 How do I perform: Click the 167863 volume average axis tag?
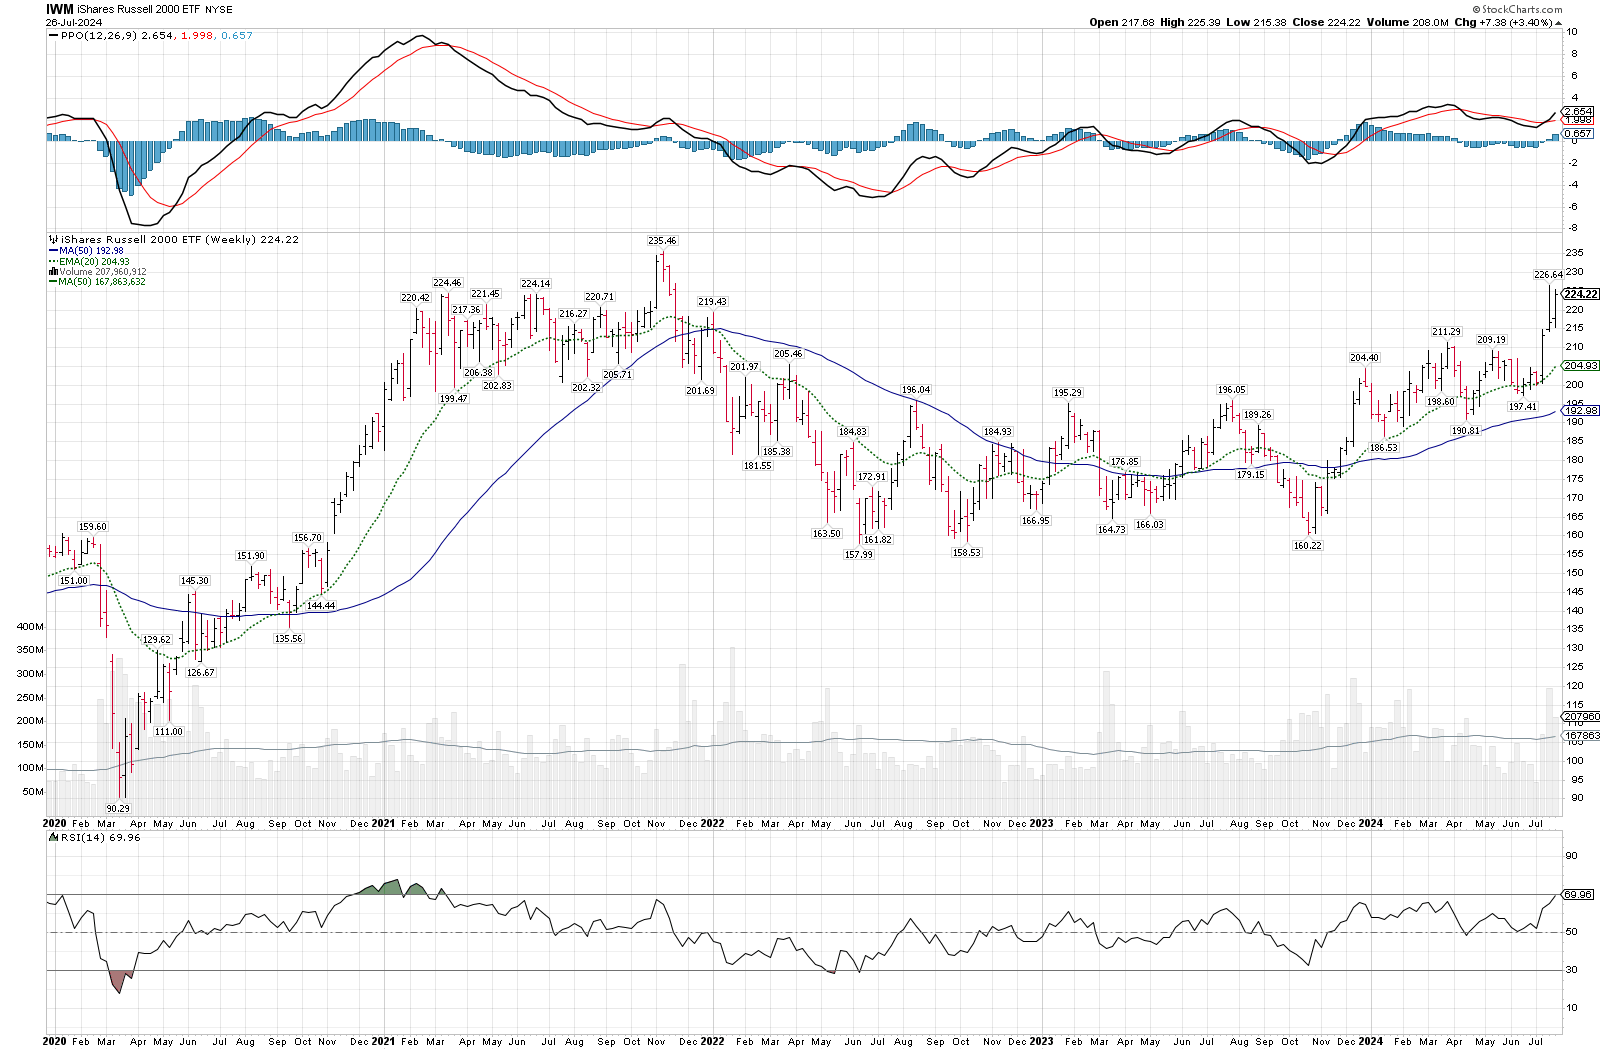(1581, 735)
